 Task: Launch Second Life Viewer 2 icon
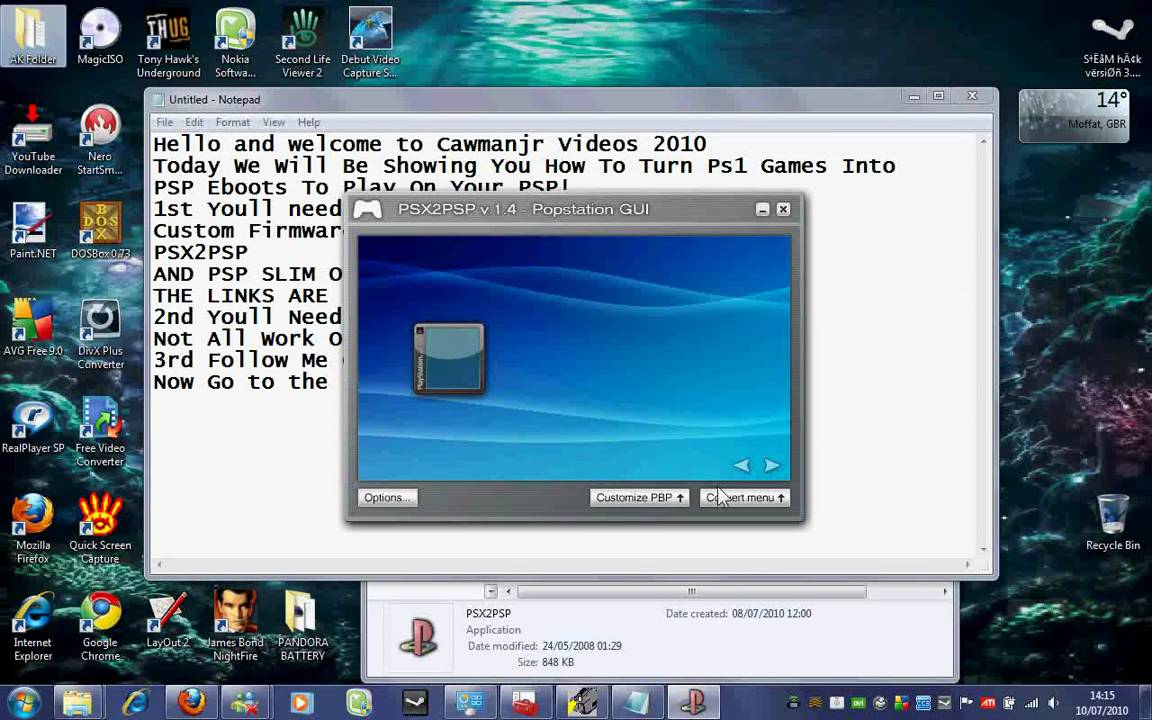303,43
